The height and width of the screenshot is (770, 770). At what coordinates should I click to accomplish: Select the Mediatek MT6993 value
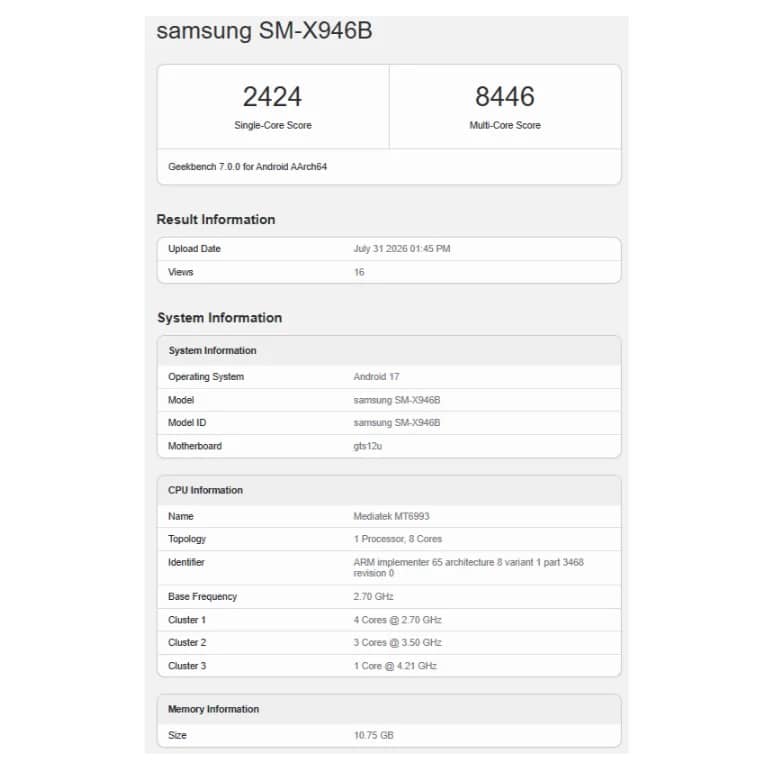point(391,516)
